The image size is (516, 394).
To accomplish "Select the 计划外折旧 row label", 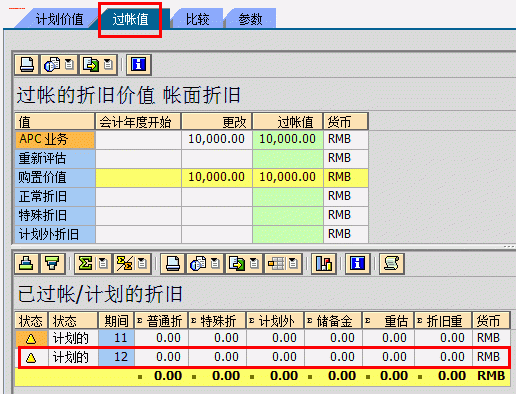I will pos(55,234).
